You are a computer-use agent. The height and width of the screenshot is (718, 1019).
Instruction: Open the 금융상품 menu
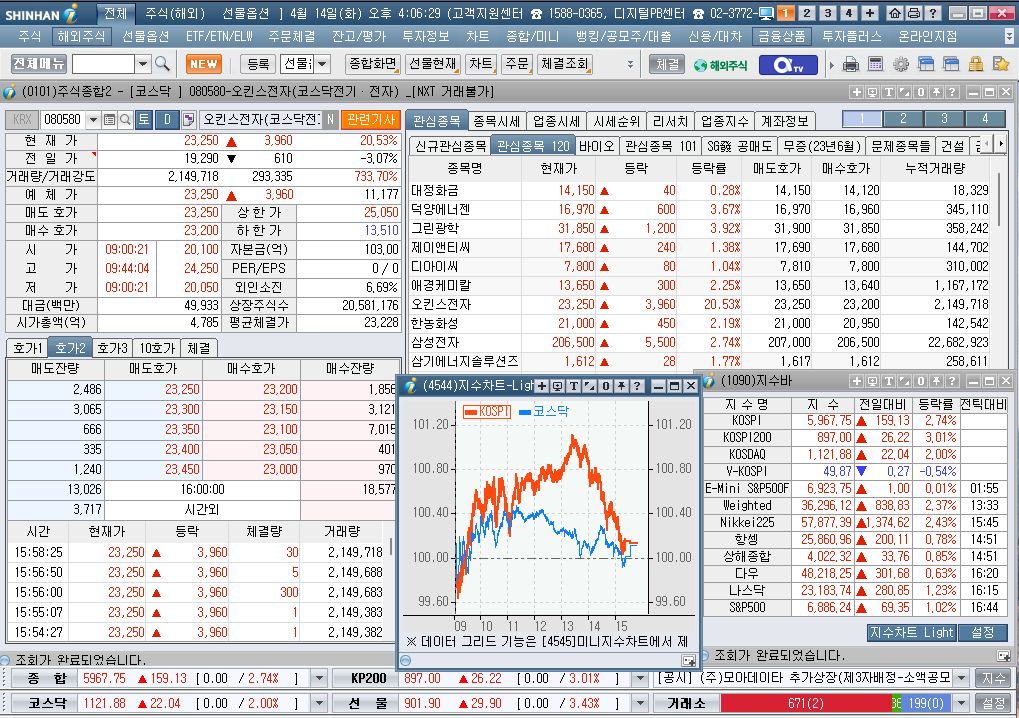[x=782, y=36]
